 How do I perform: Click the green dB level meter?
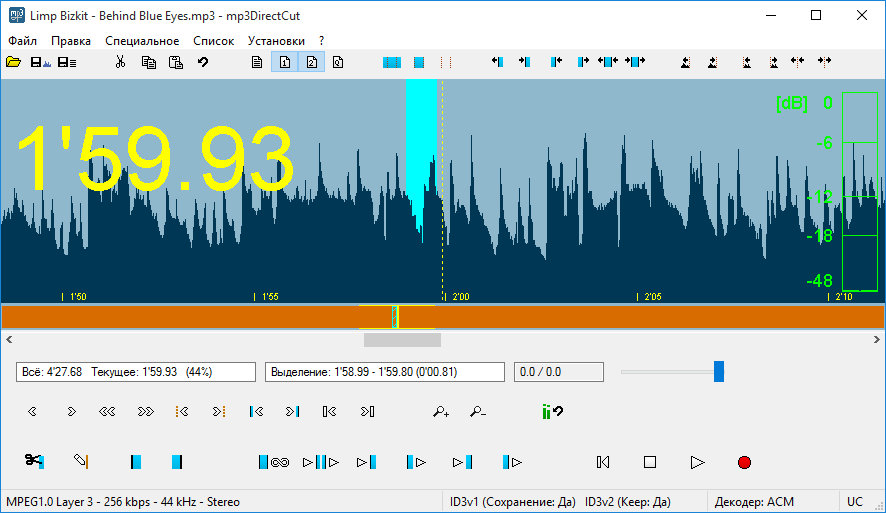click(x=859, y=191)
